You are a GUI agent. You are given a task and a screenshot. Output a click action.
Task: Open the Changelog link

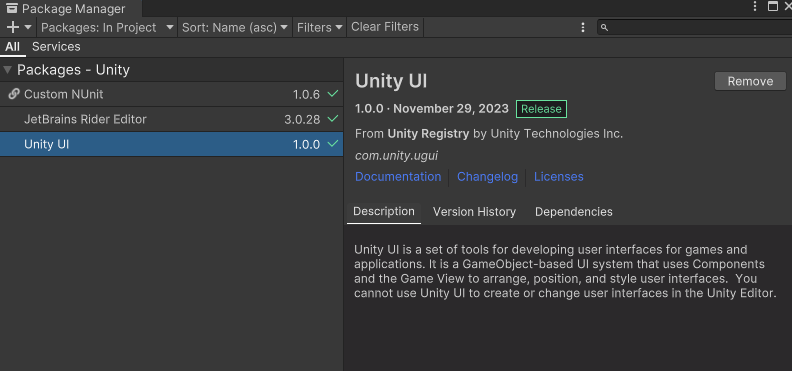pyautogui.click(x=487, y=177)
